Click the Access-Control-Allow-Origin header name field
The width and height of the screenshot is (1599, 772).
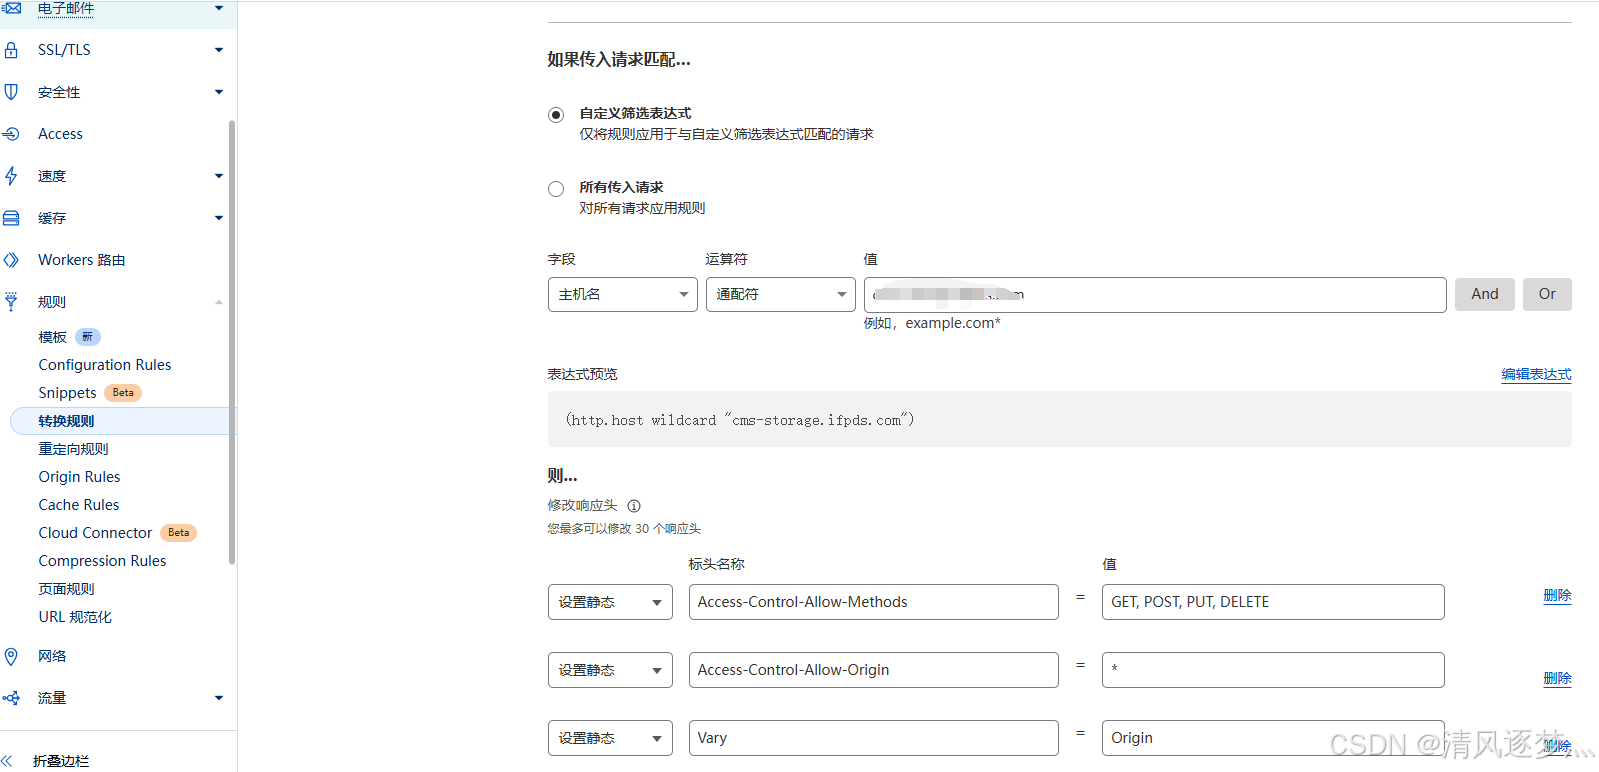click(874, 670)
